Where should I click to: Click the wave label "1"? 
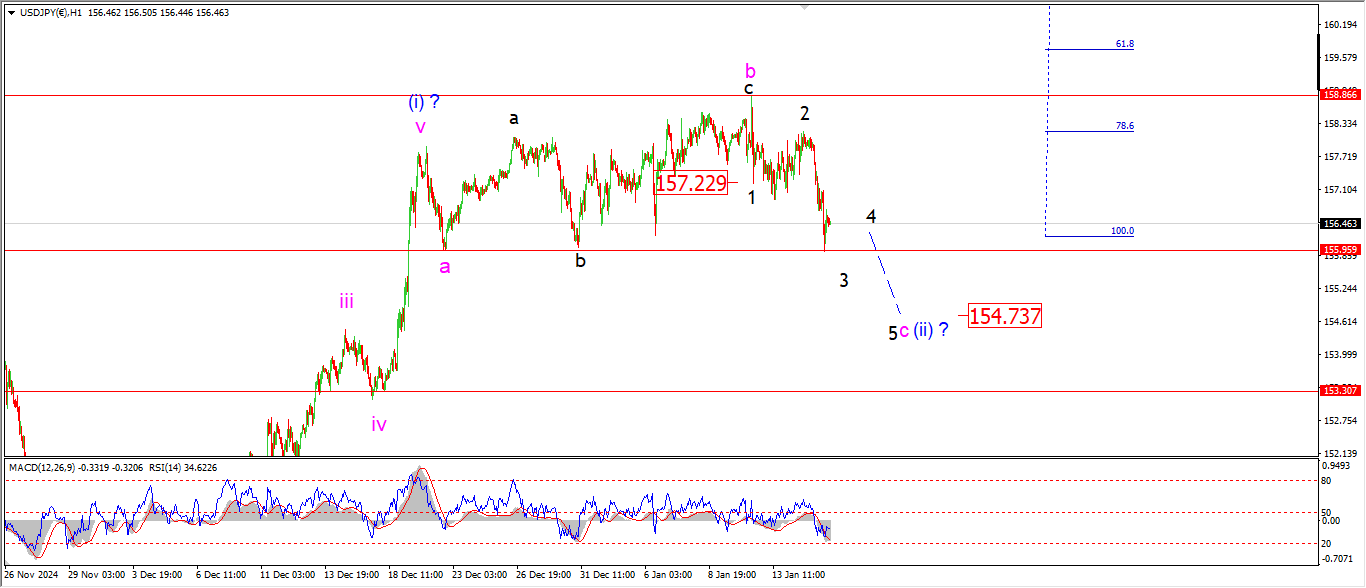752,197
